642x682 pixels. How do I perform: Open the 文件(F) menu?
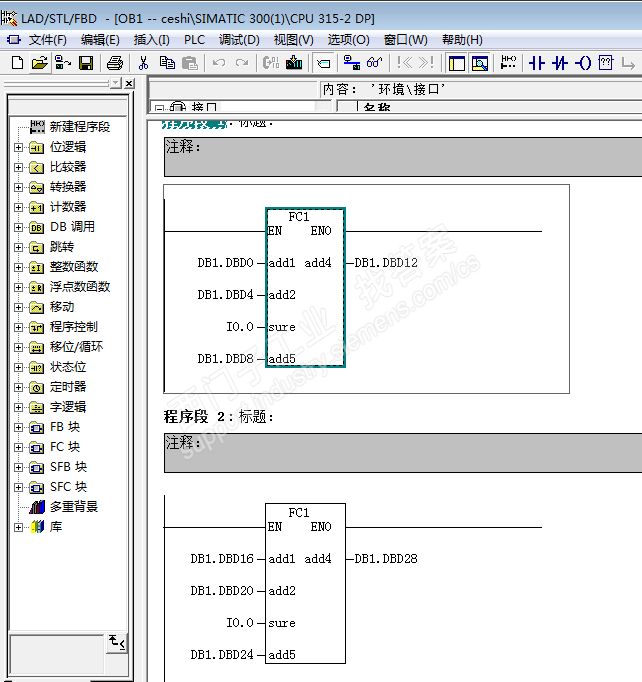click(48, 40)
